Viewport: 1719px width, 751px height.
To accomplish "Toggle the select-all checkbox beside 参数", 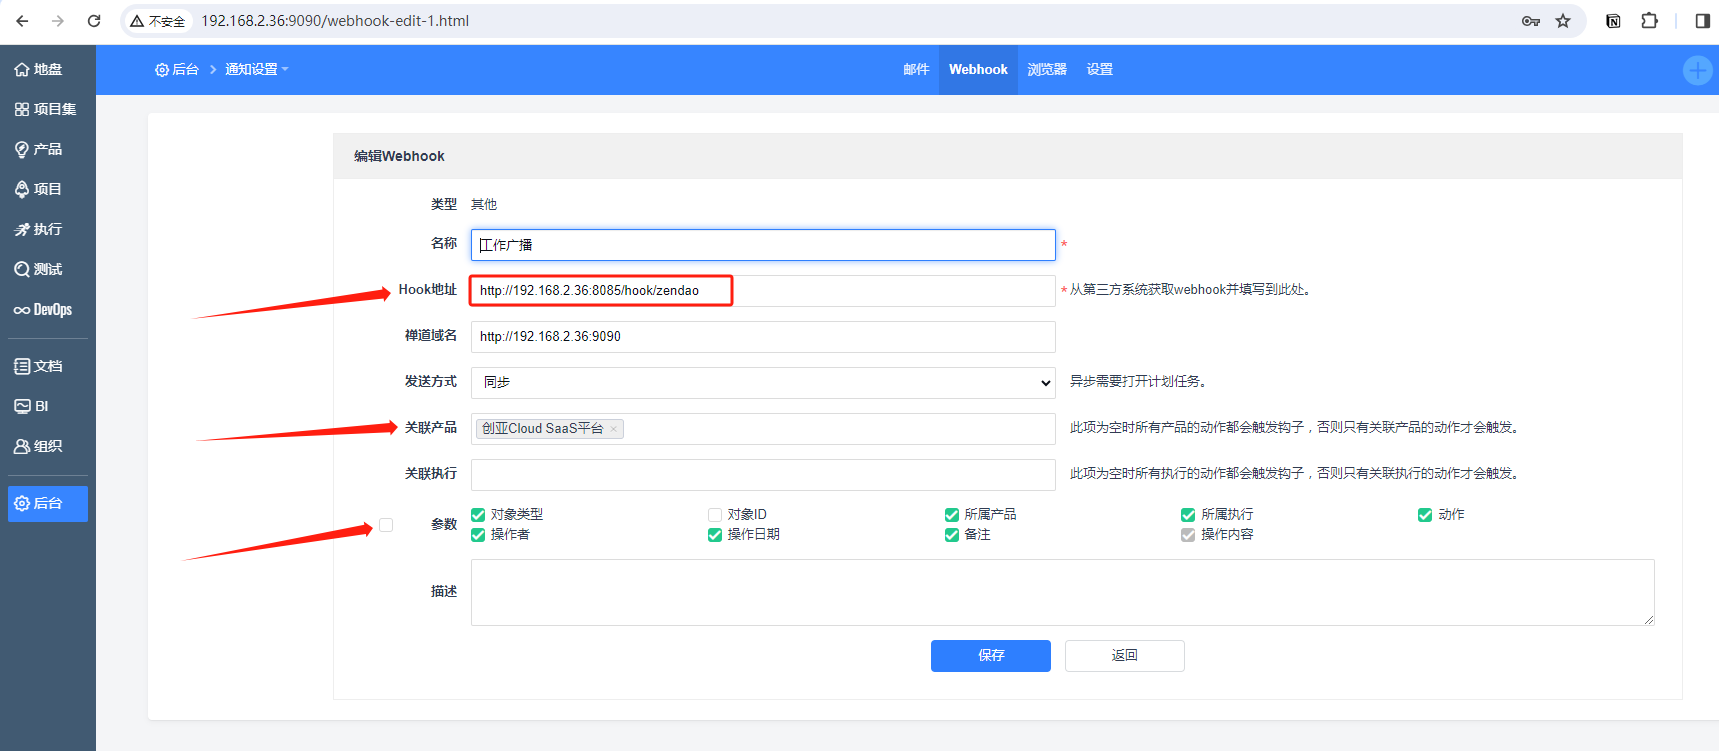I will click(x=386, y=525).
